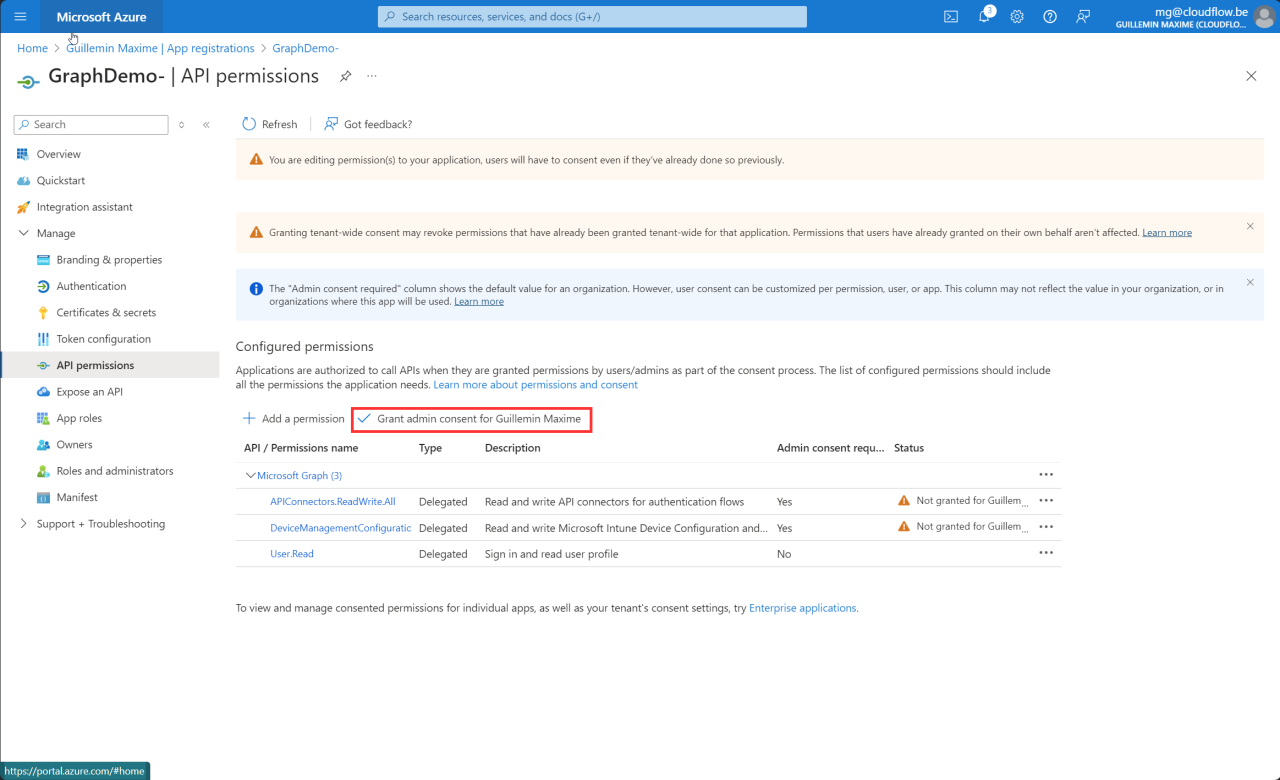
Task: Open the portal settings gear
Action: click(x=1017, y=17)
